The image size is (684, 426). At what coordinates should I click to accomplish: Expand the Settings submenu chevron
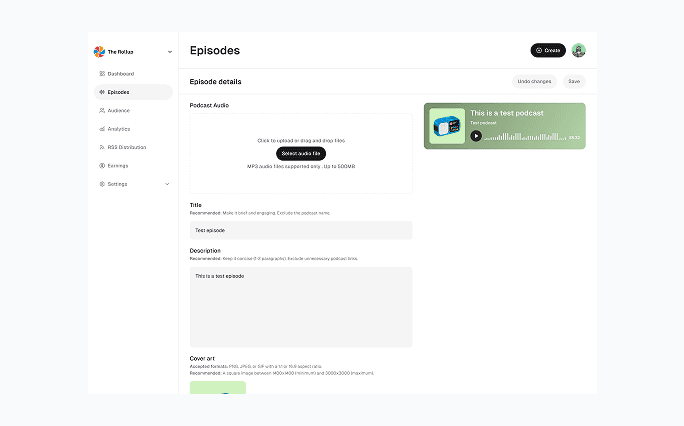167,184
